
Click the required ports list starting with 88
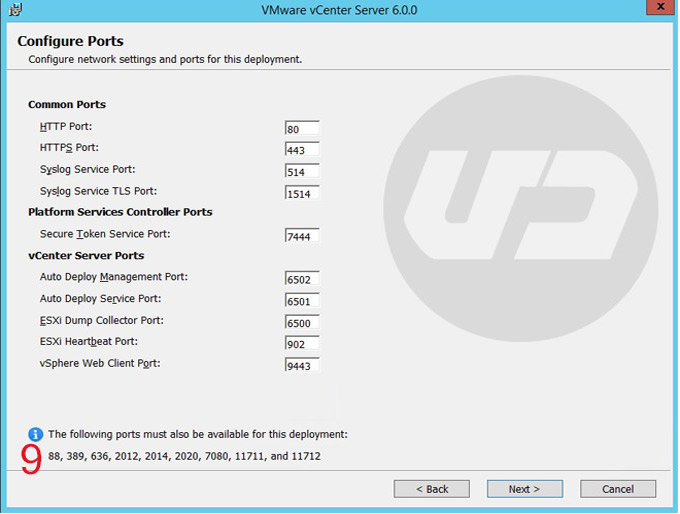point(184,456)
